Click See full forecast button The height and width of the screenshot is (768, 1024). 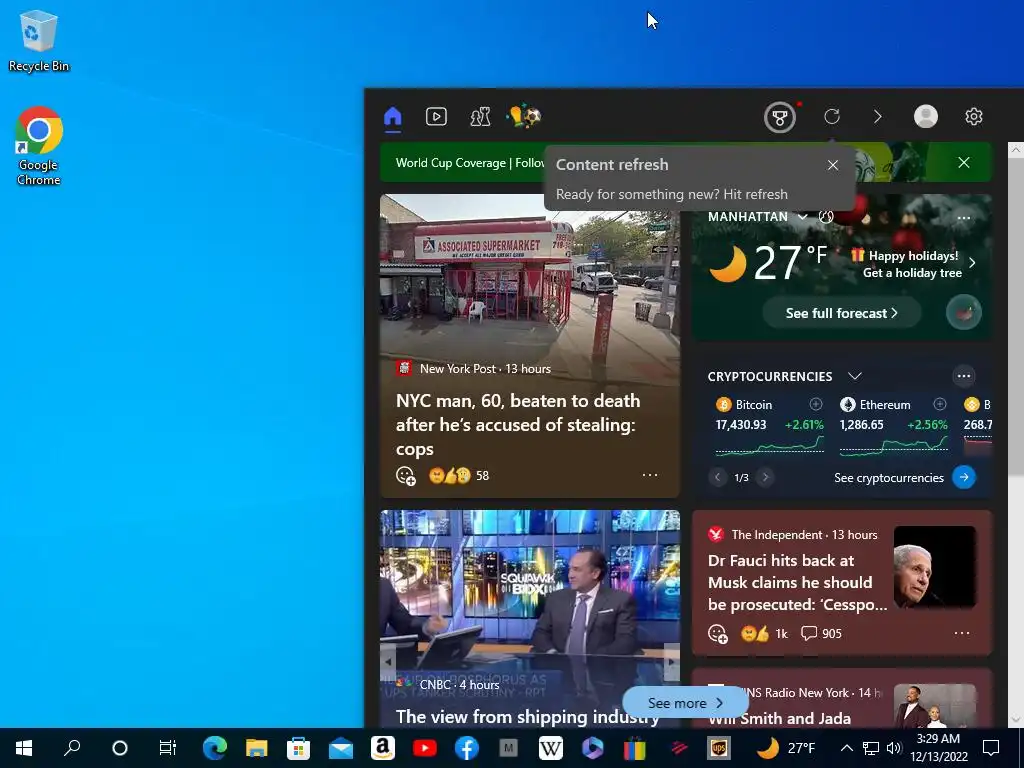pyautogui.click(x=841, y=313)
